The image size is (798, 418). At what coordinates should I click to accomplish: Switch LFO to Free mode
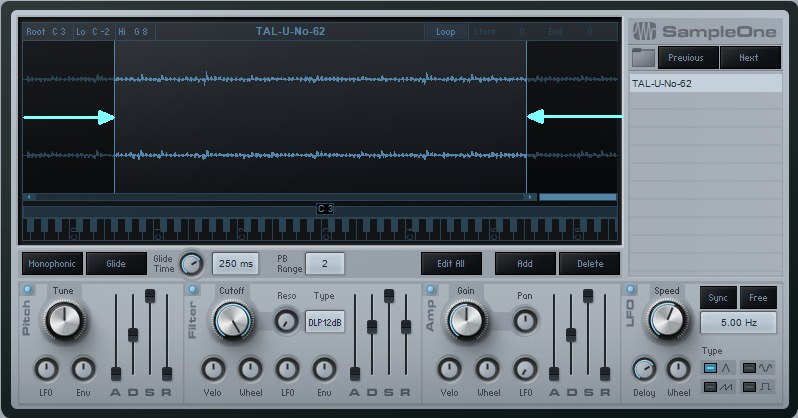click(x=758, y=298)
